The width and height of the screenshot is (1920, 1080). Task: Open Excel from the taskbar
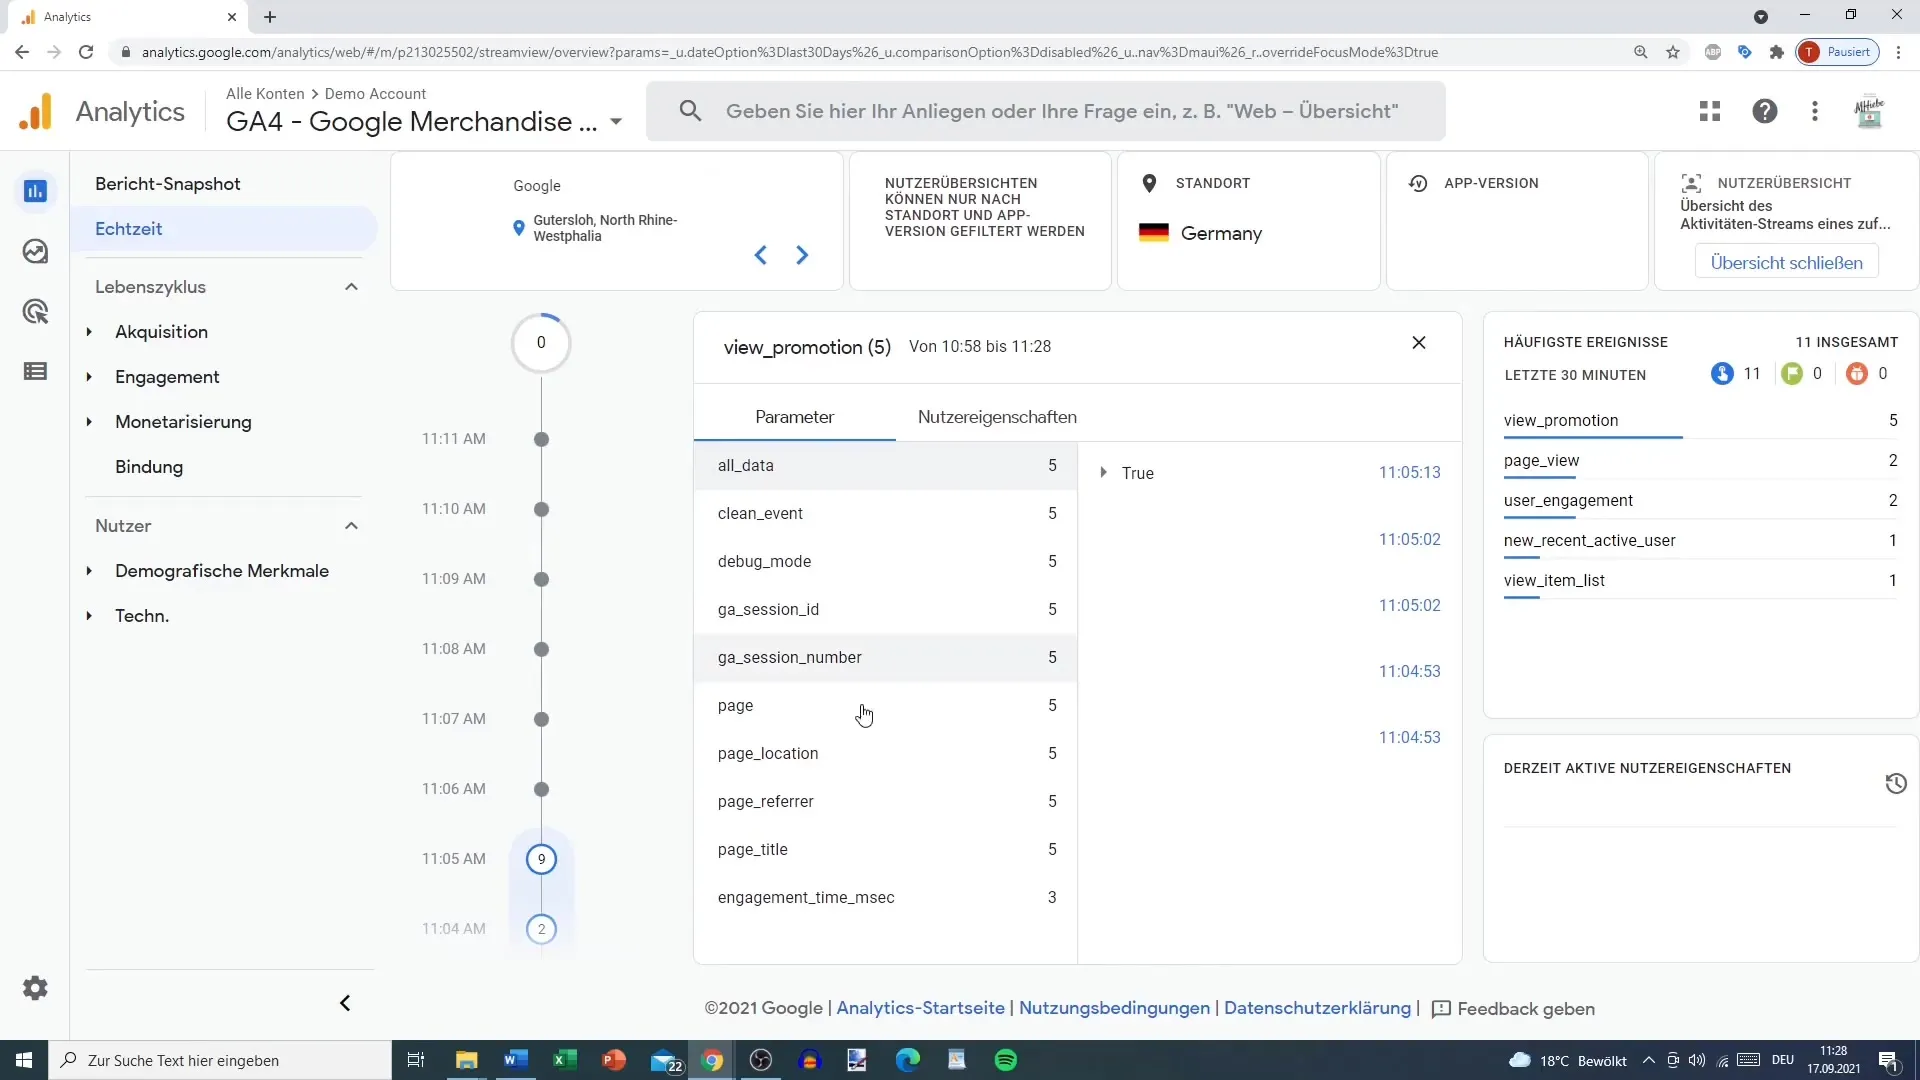pos(565,1060)
